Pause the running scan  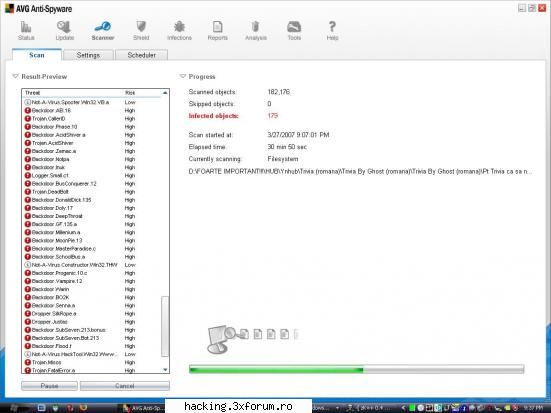(49, 386)
